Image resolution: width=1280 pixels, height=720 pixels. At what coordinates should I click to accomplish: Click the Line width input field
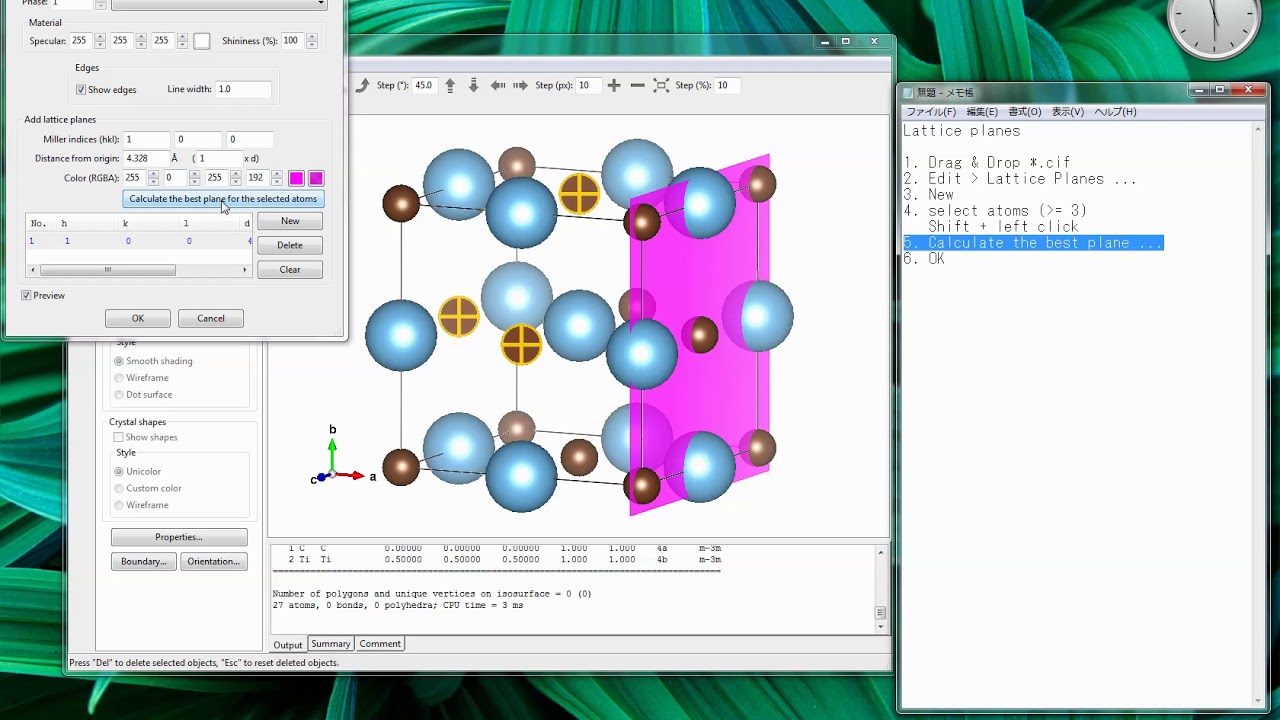point(244,89)
